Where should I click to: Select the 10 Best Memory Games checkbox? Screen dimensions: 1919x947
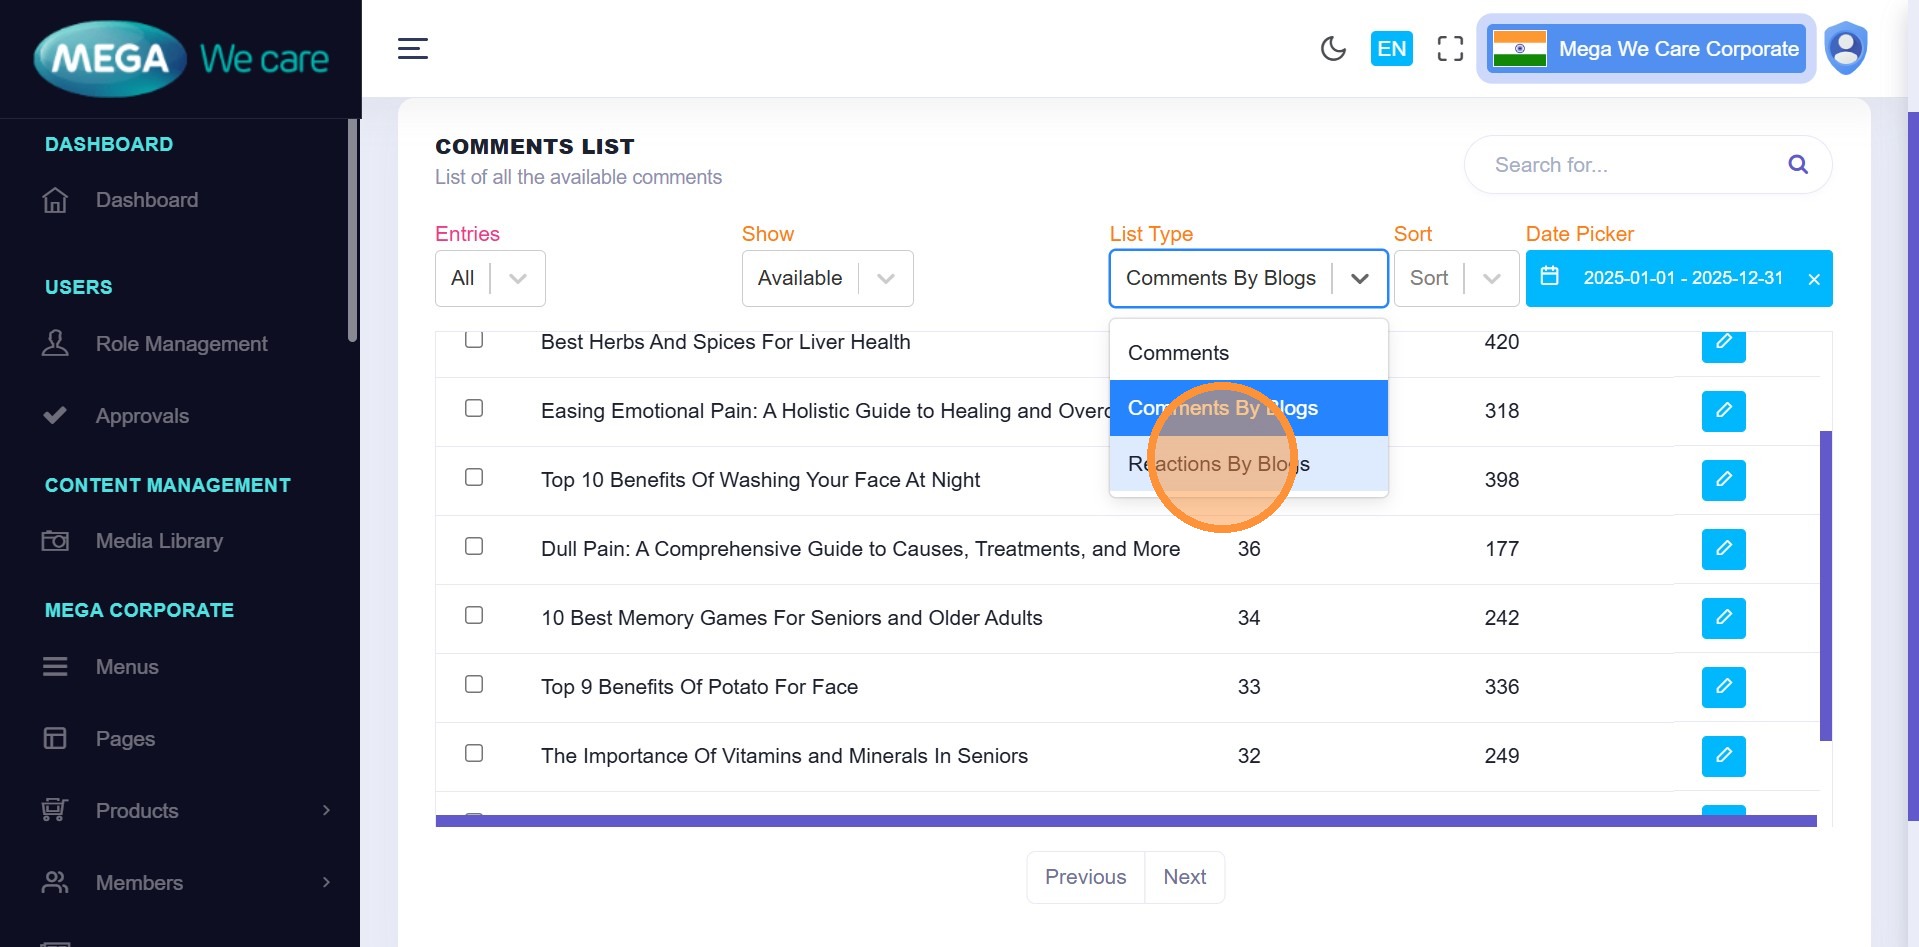(474, 615)
